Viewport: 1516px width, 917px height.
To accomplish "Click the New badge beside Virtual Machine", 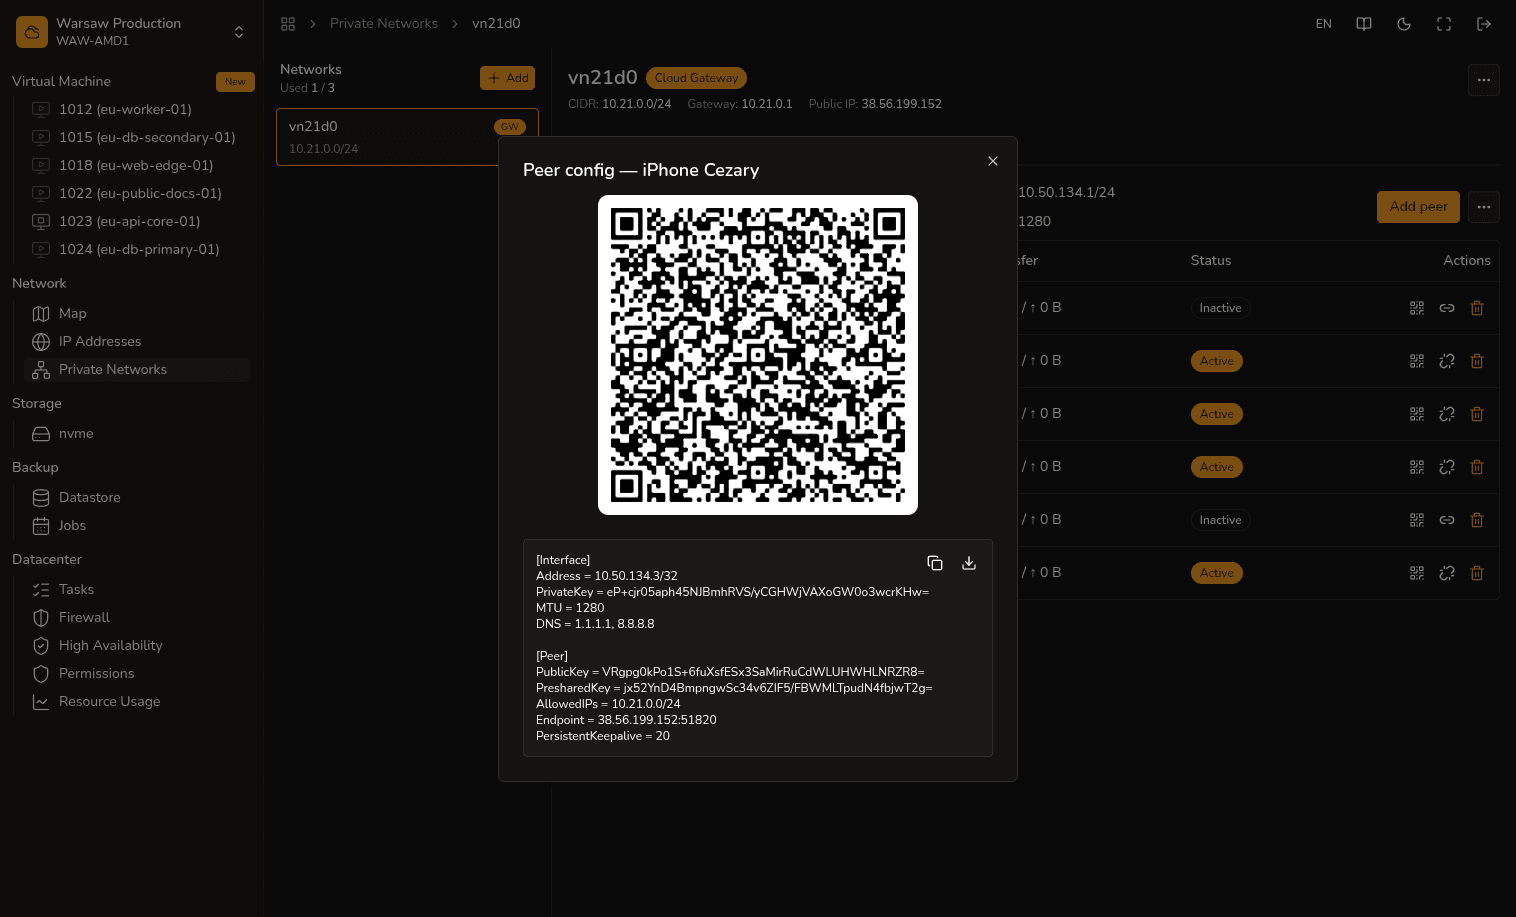I will point(235,82).
